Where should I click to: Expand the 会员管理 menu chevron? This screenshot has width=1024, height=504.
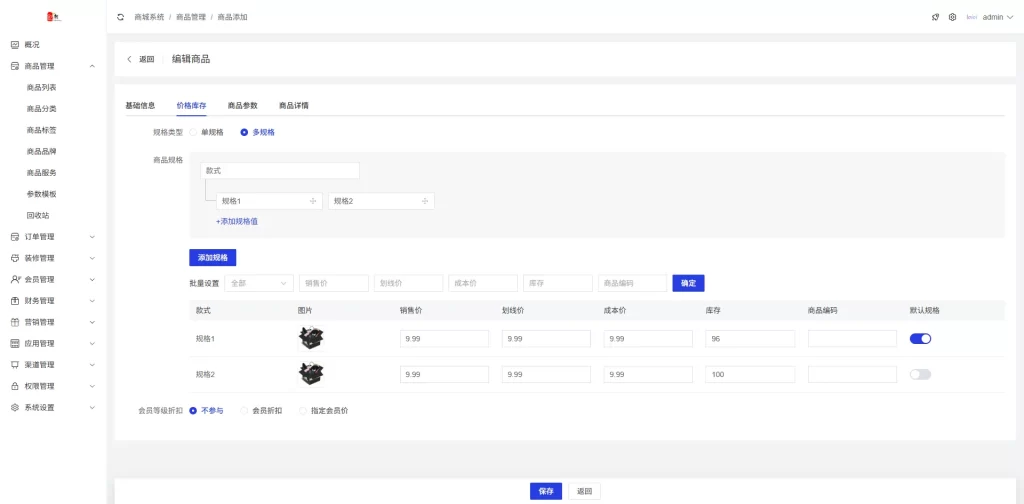click(92, 279)
